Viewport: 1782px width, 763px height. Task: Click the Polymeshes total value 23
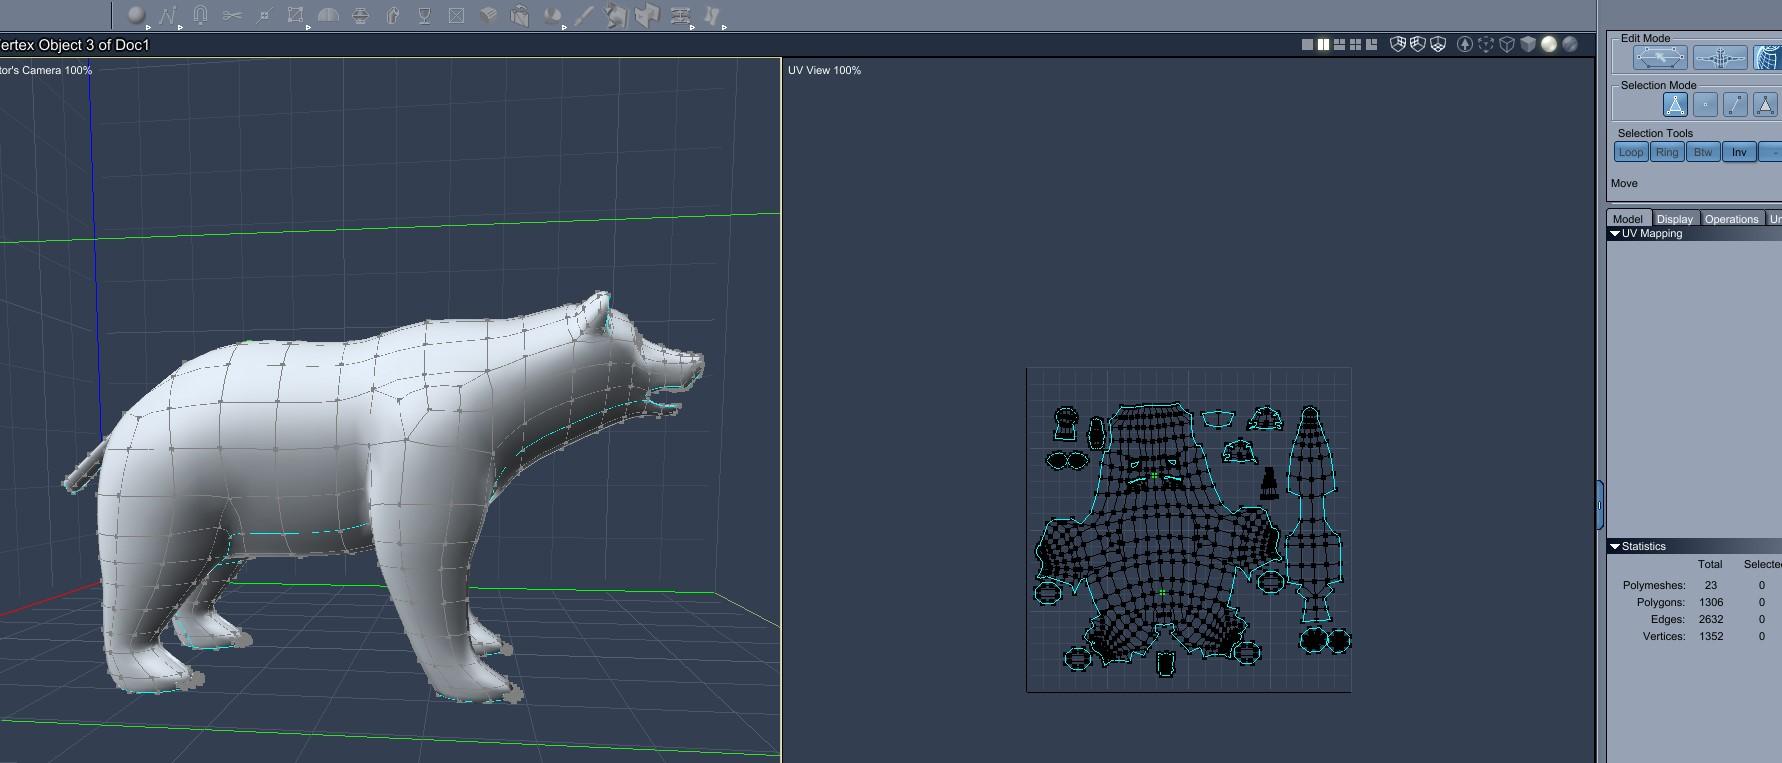click(x=1711, y=585)
